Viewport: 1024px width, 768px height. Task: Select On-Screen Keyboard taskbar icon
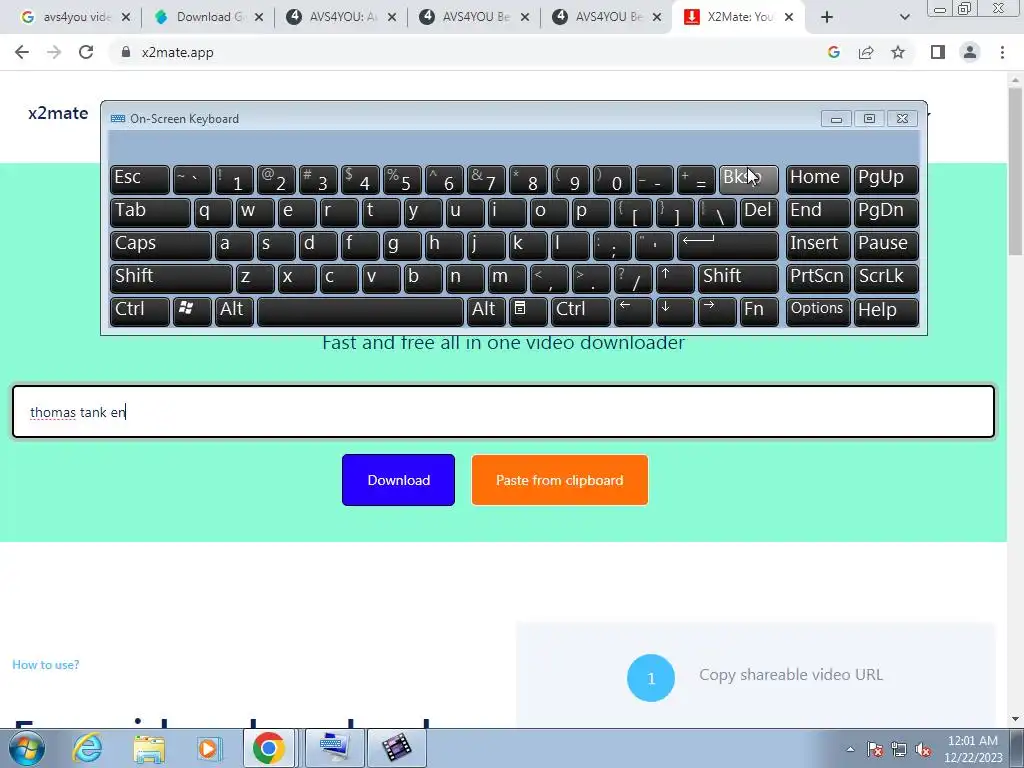click(334, 748)
